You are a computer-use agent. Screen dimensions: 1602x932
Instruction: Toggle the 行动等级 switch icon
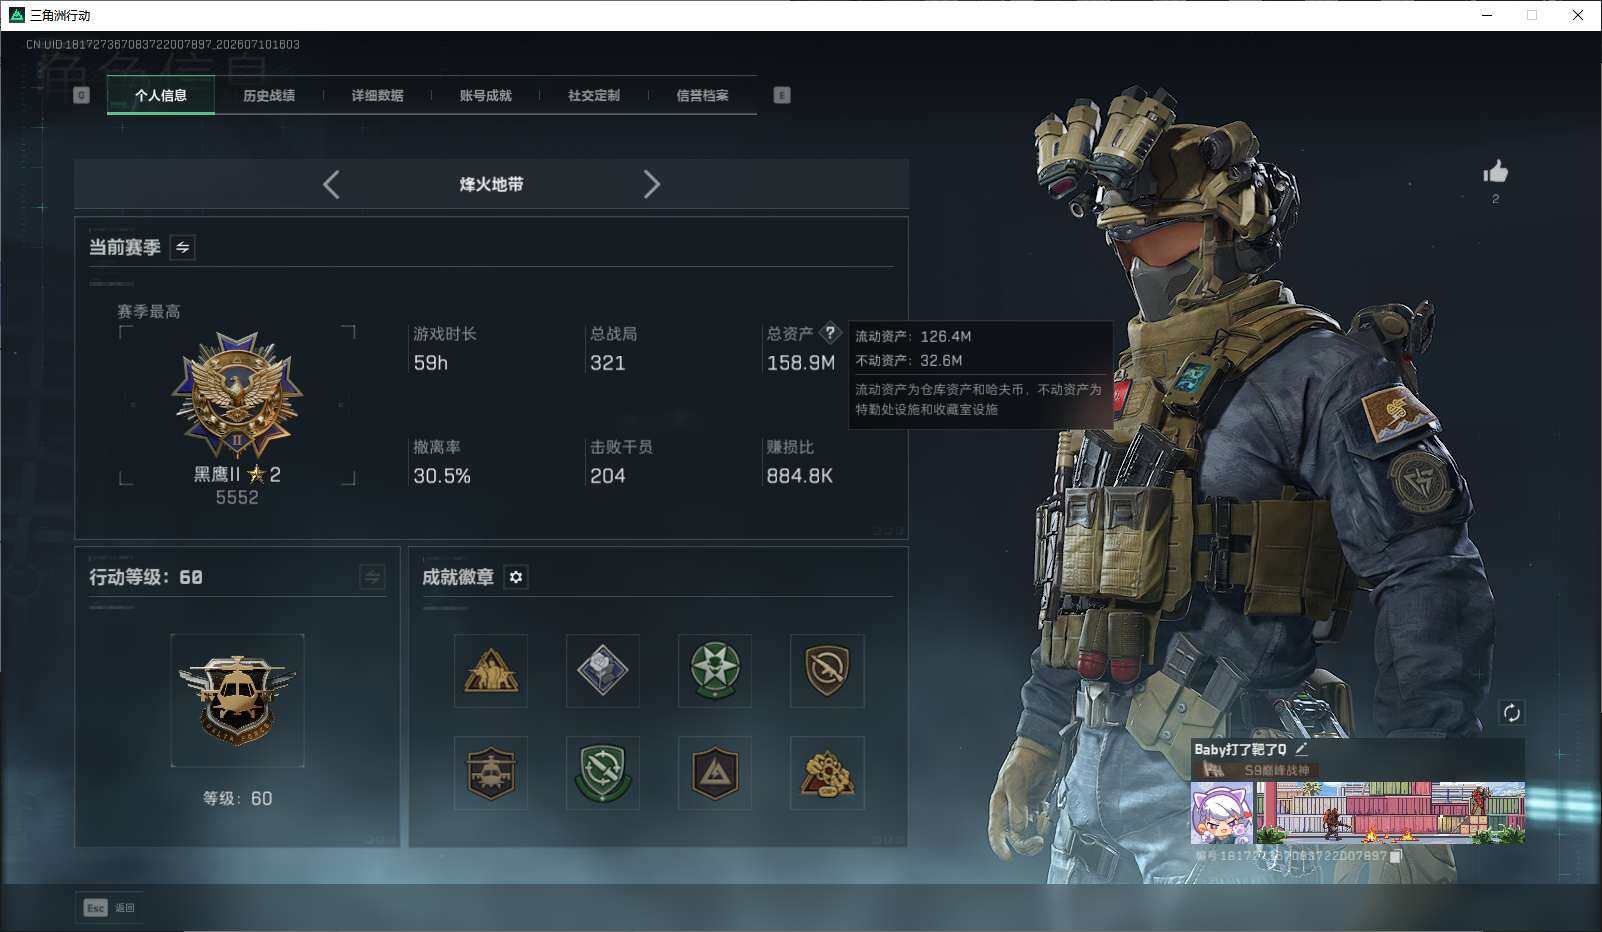(x=372, y=577)
